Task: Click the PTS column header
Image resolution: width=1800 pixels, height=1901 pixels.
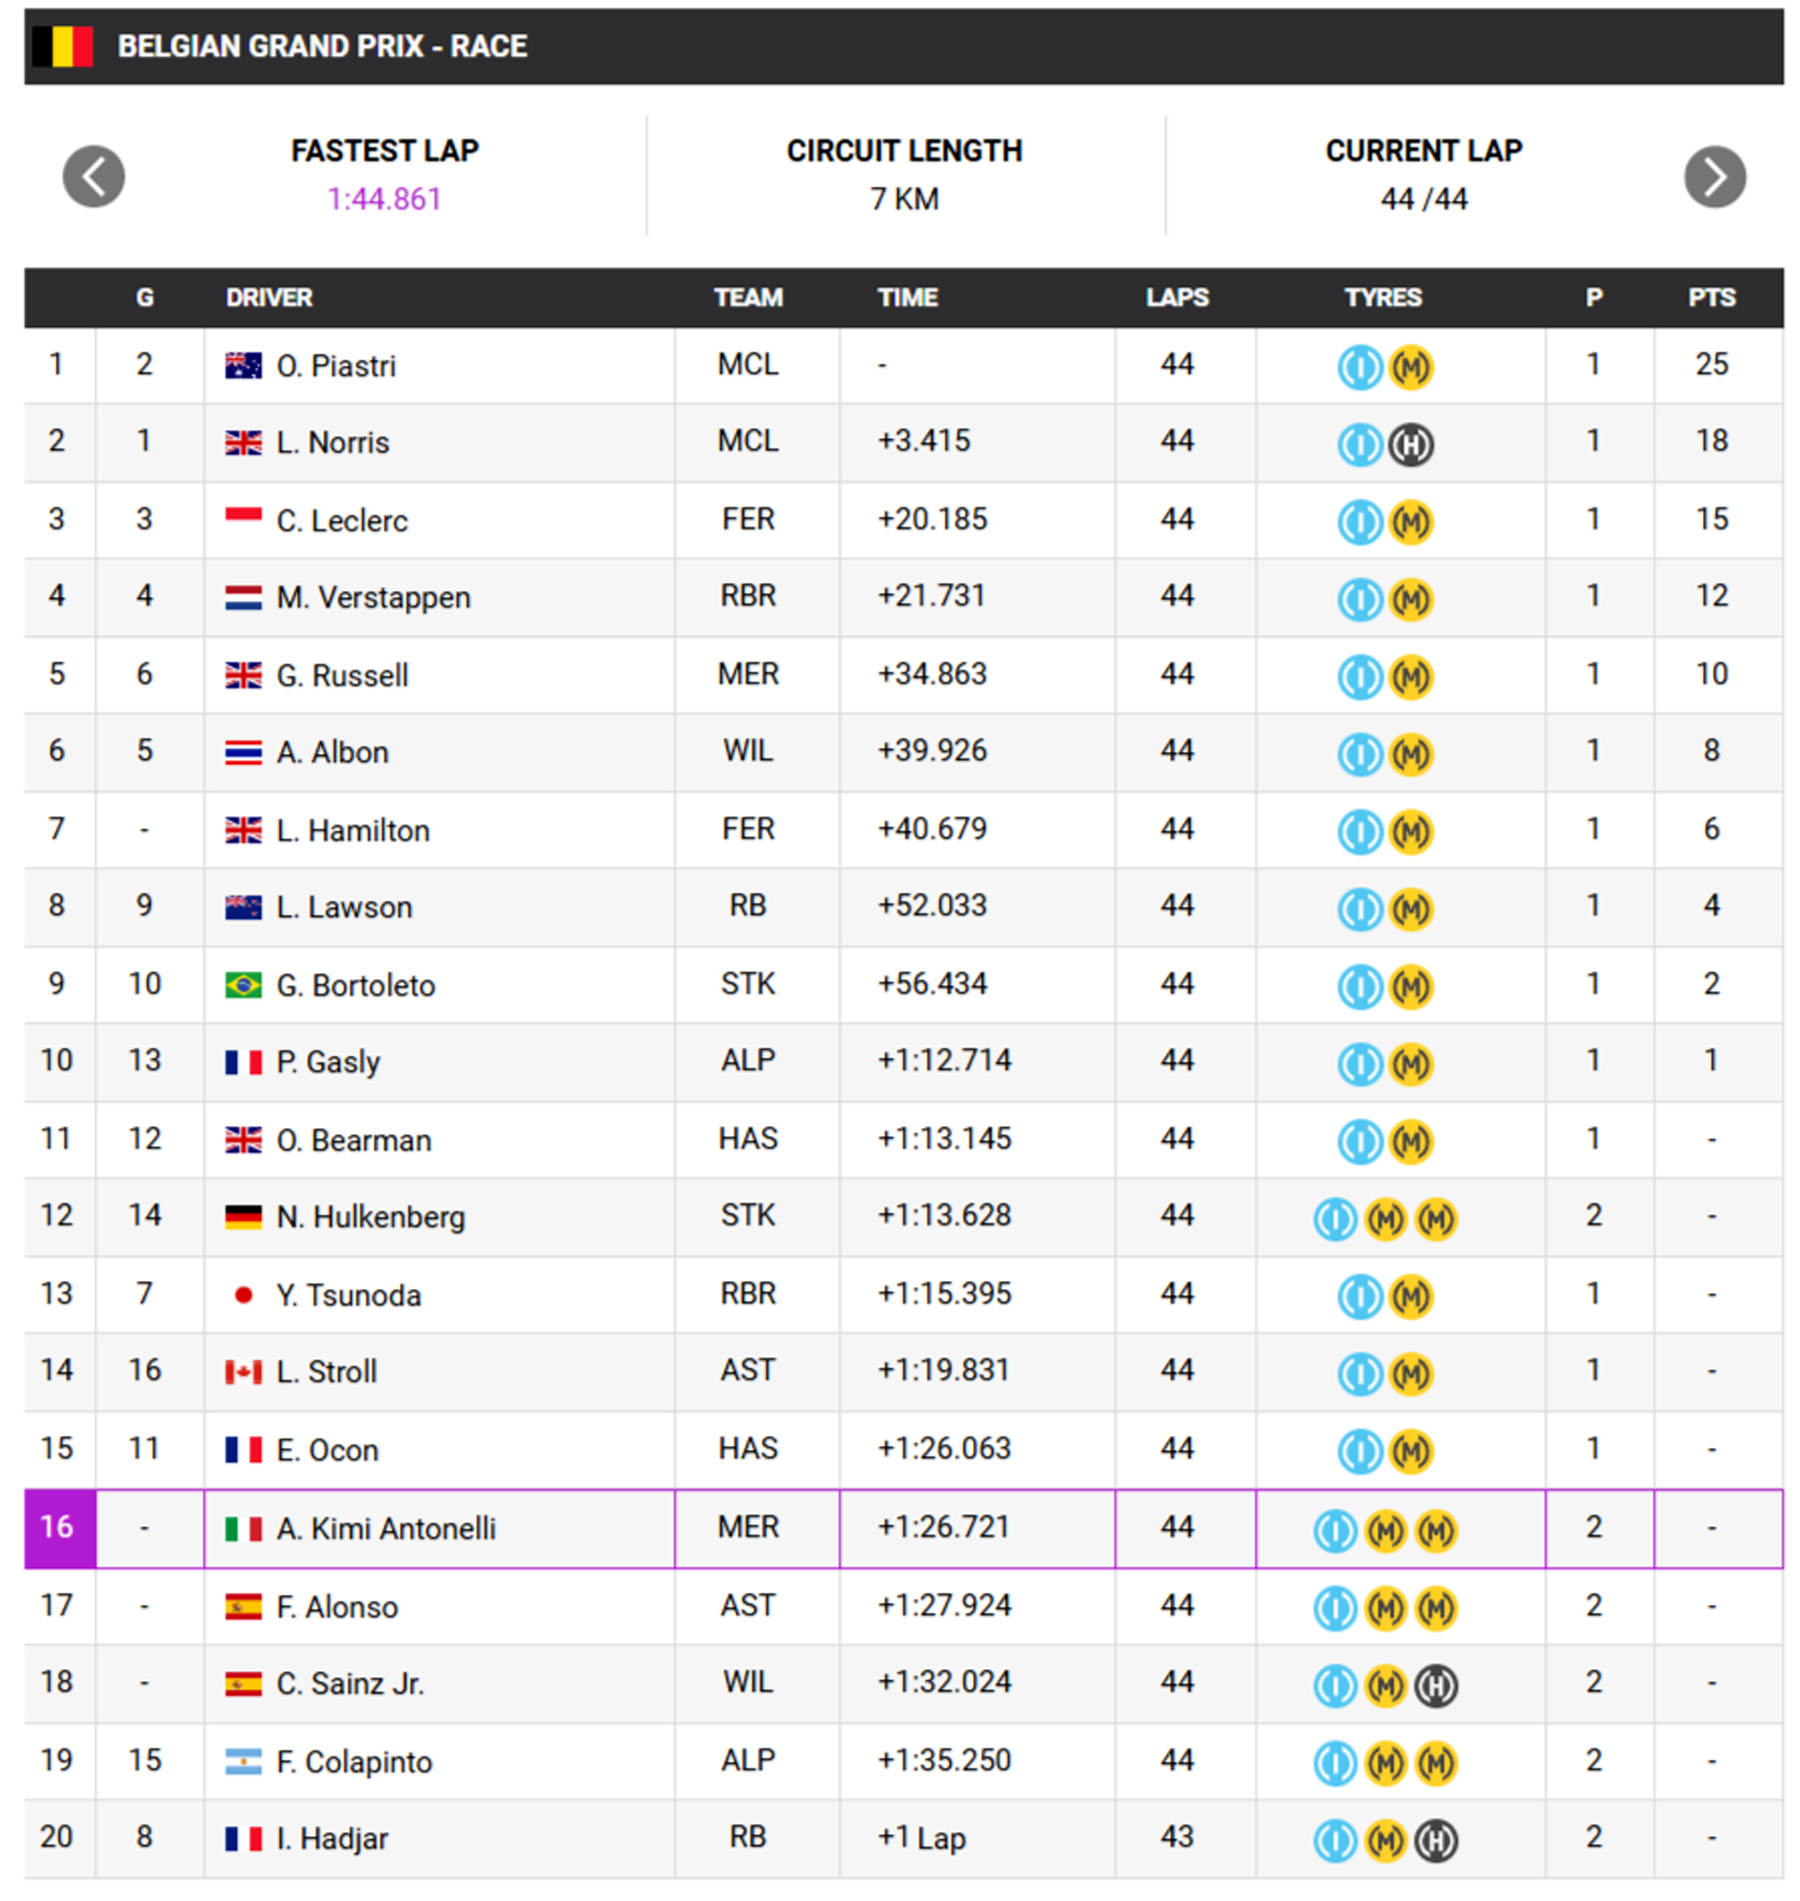Action: tap(1711, 298)
